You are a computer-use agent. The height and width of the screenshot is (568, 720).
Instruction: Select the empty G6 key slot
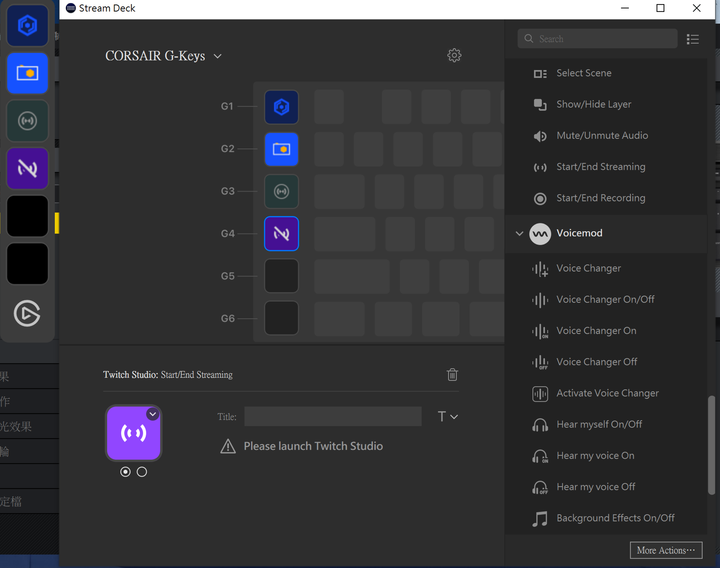pos(281,318)
